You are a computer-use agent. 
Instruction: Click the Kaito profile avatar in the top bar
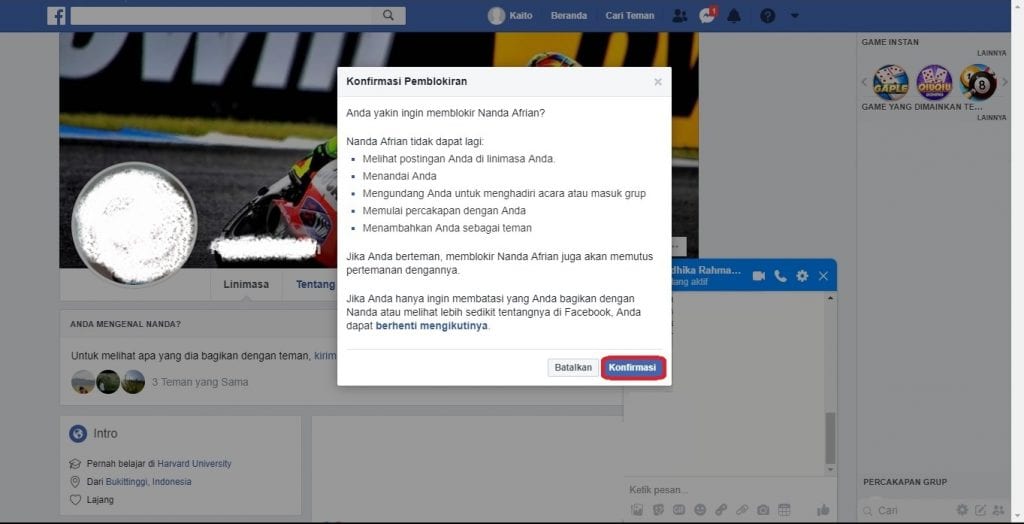[496, 16]
